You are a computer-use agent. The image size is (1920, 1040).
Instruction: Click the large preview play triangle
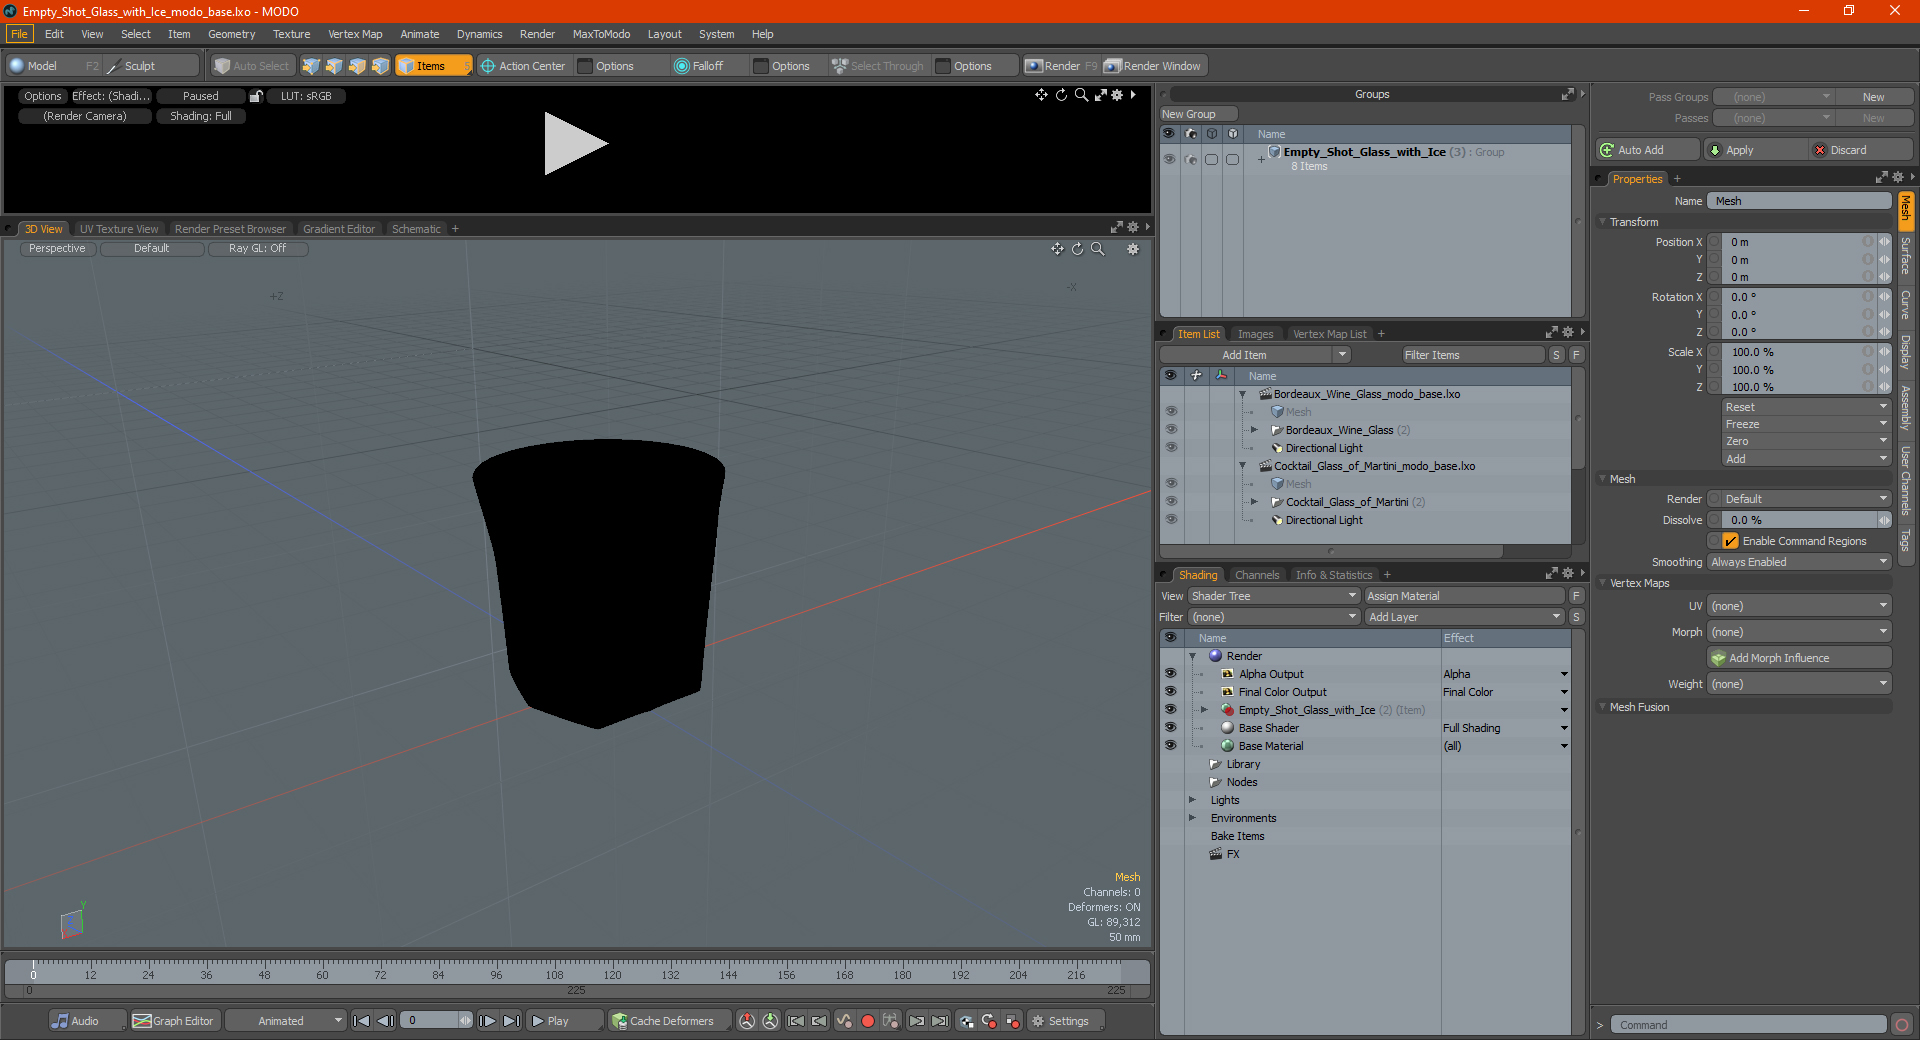[x=575, y=144]
